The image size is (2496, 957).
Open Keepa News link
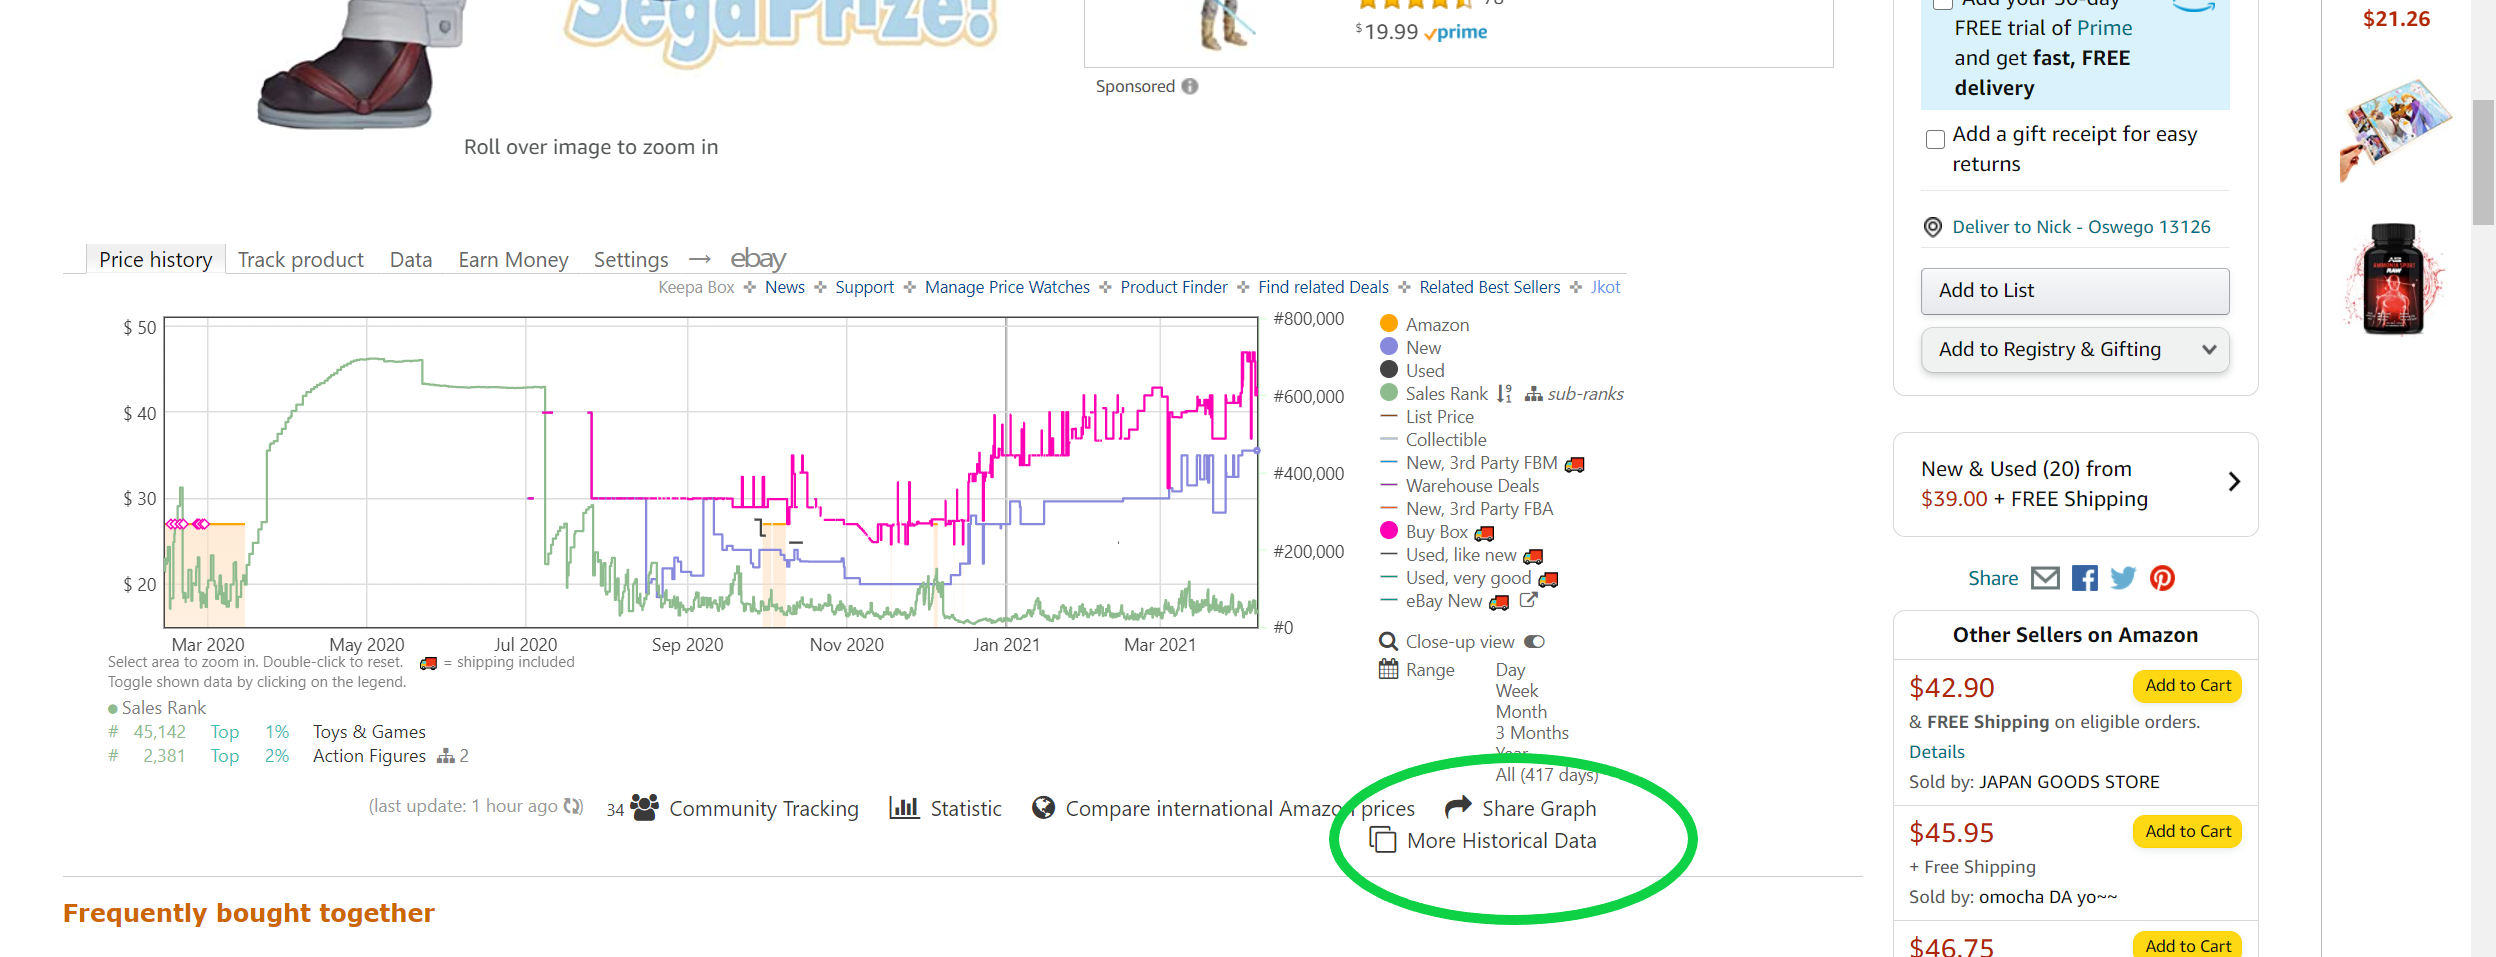tap(785, 287)
